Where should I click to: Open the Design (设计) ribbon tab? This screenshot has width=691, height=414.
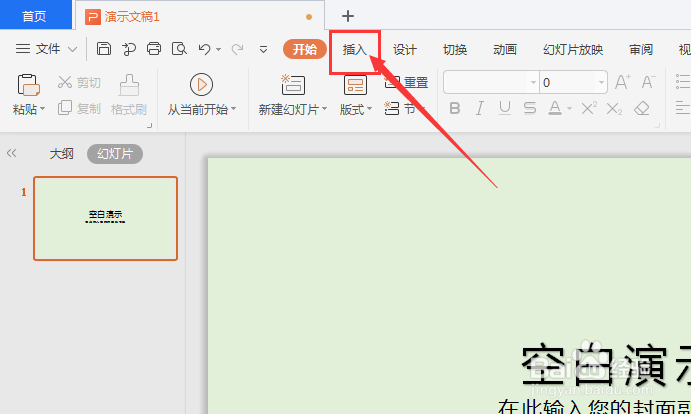[405, 49]
